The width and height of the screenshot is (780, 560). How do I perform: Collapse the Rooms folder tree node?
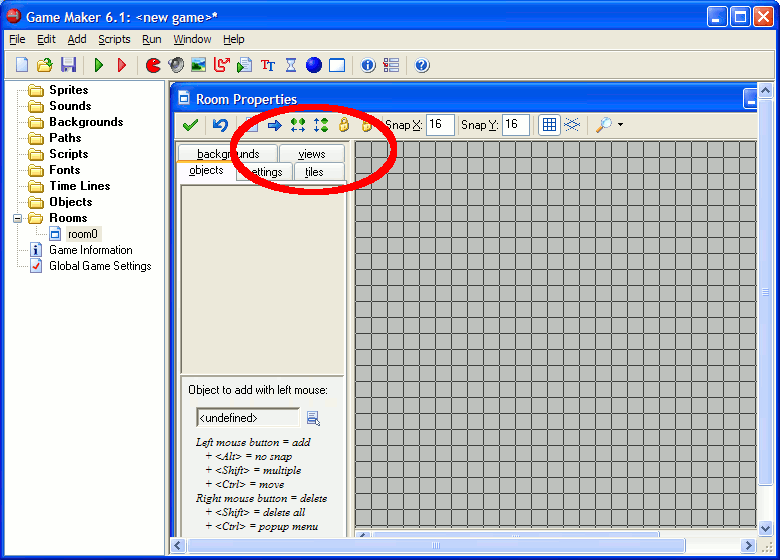18,218
